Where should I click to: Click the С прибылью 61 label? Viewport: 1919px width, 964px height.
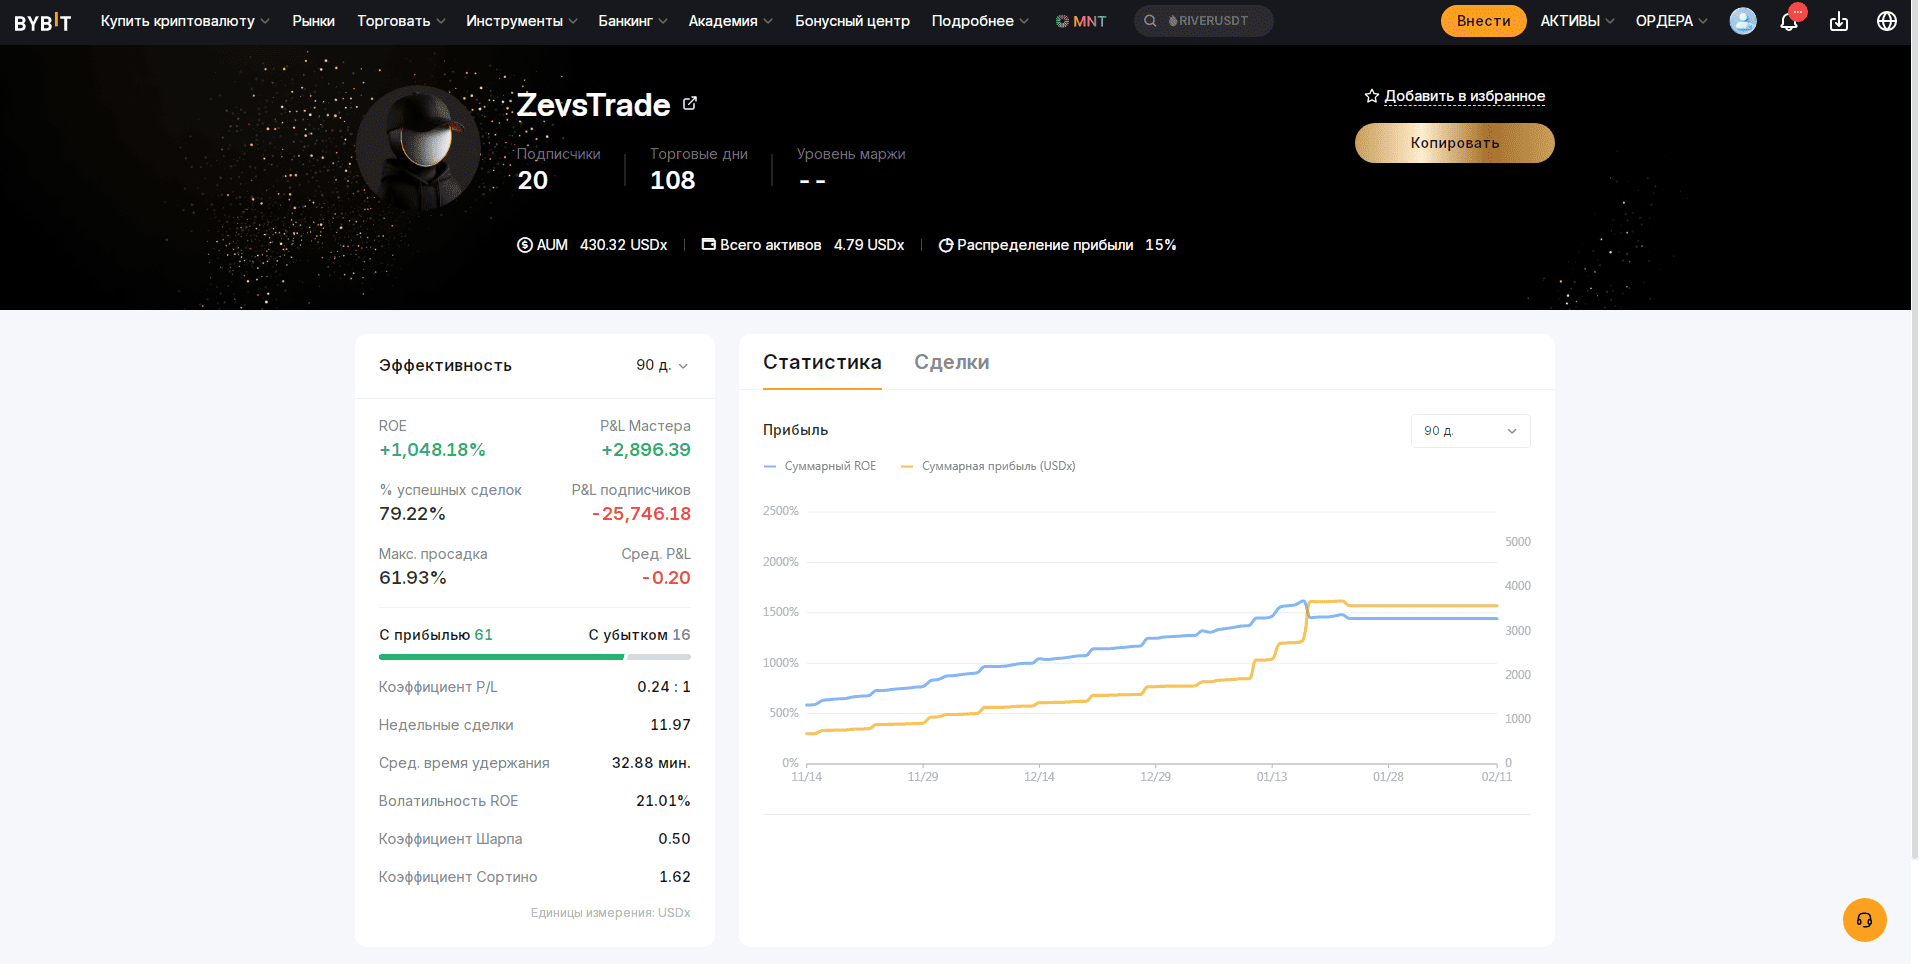pyautogui.click(x=436, y=635)
